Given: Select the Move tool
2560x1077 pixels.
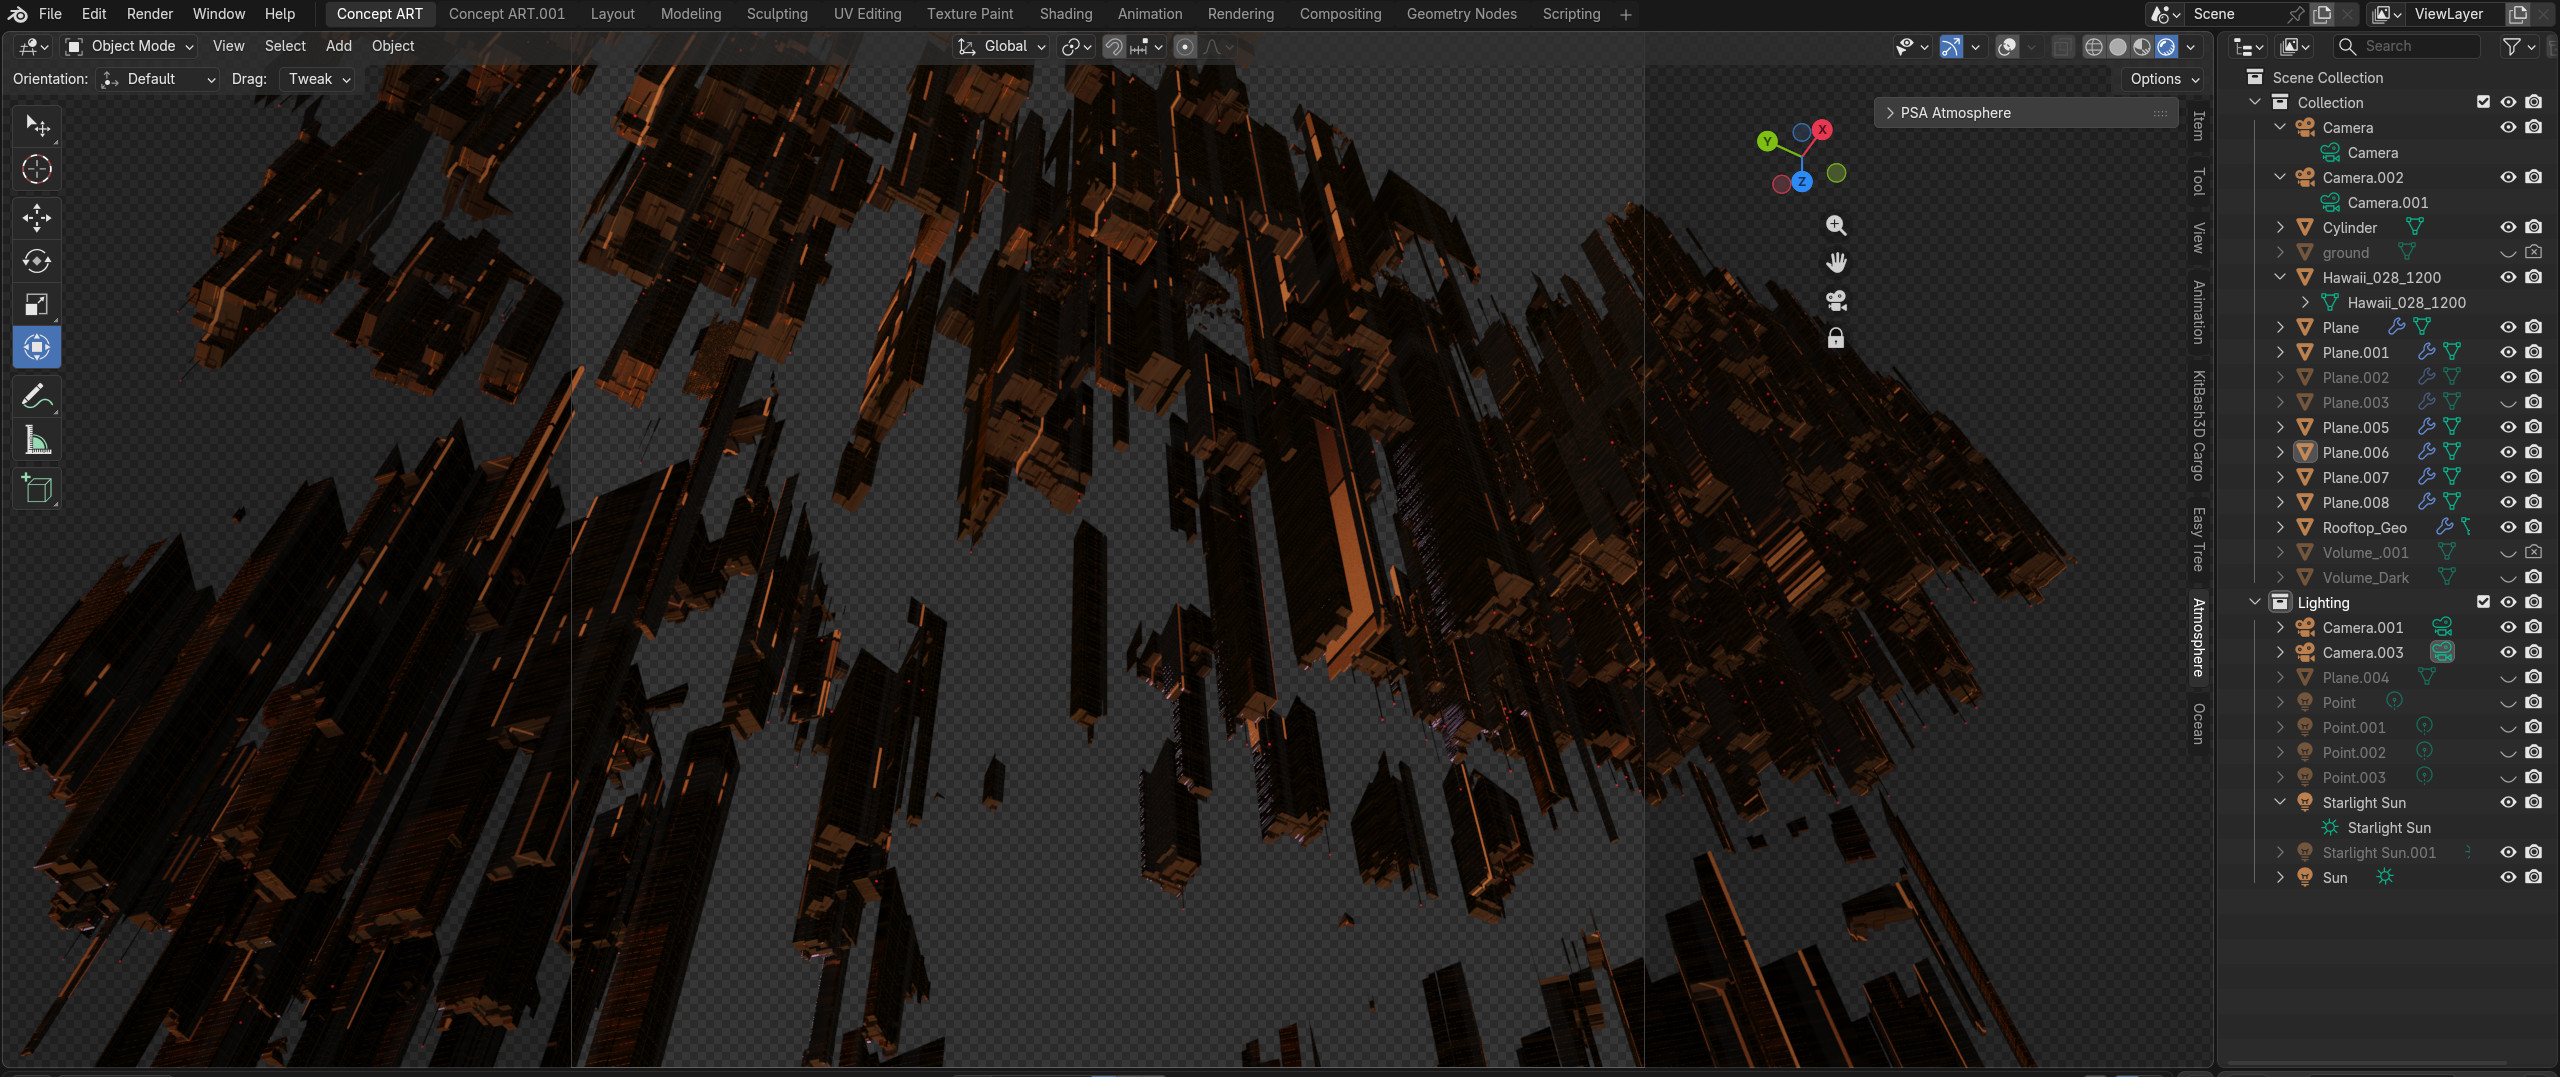Looking at the screenshot, I should pyautogui.click(x=37, y=218).
